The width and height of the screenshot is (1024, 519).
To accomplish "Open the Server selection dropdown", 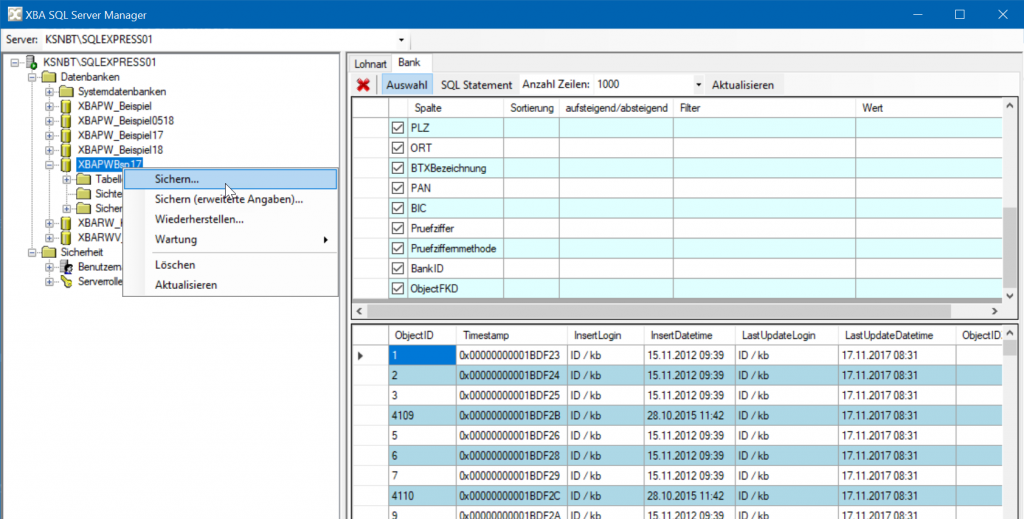I will [x=402, y=40].
